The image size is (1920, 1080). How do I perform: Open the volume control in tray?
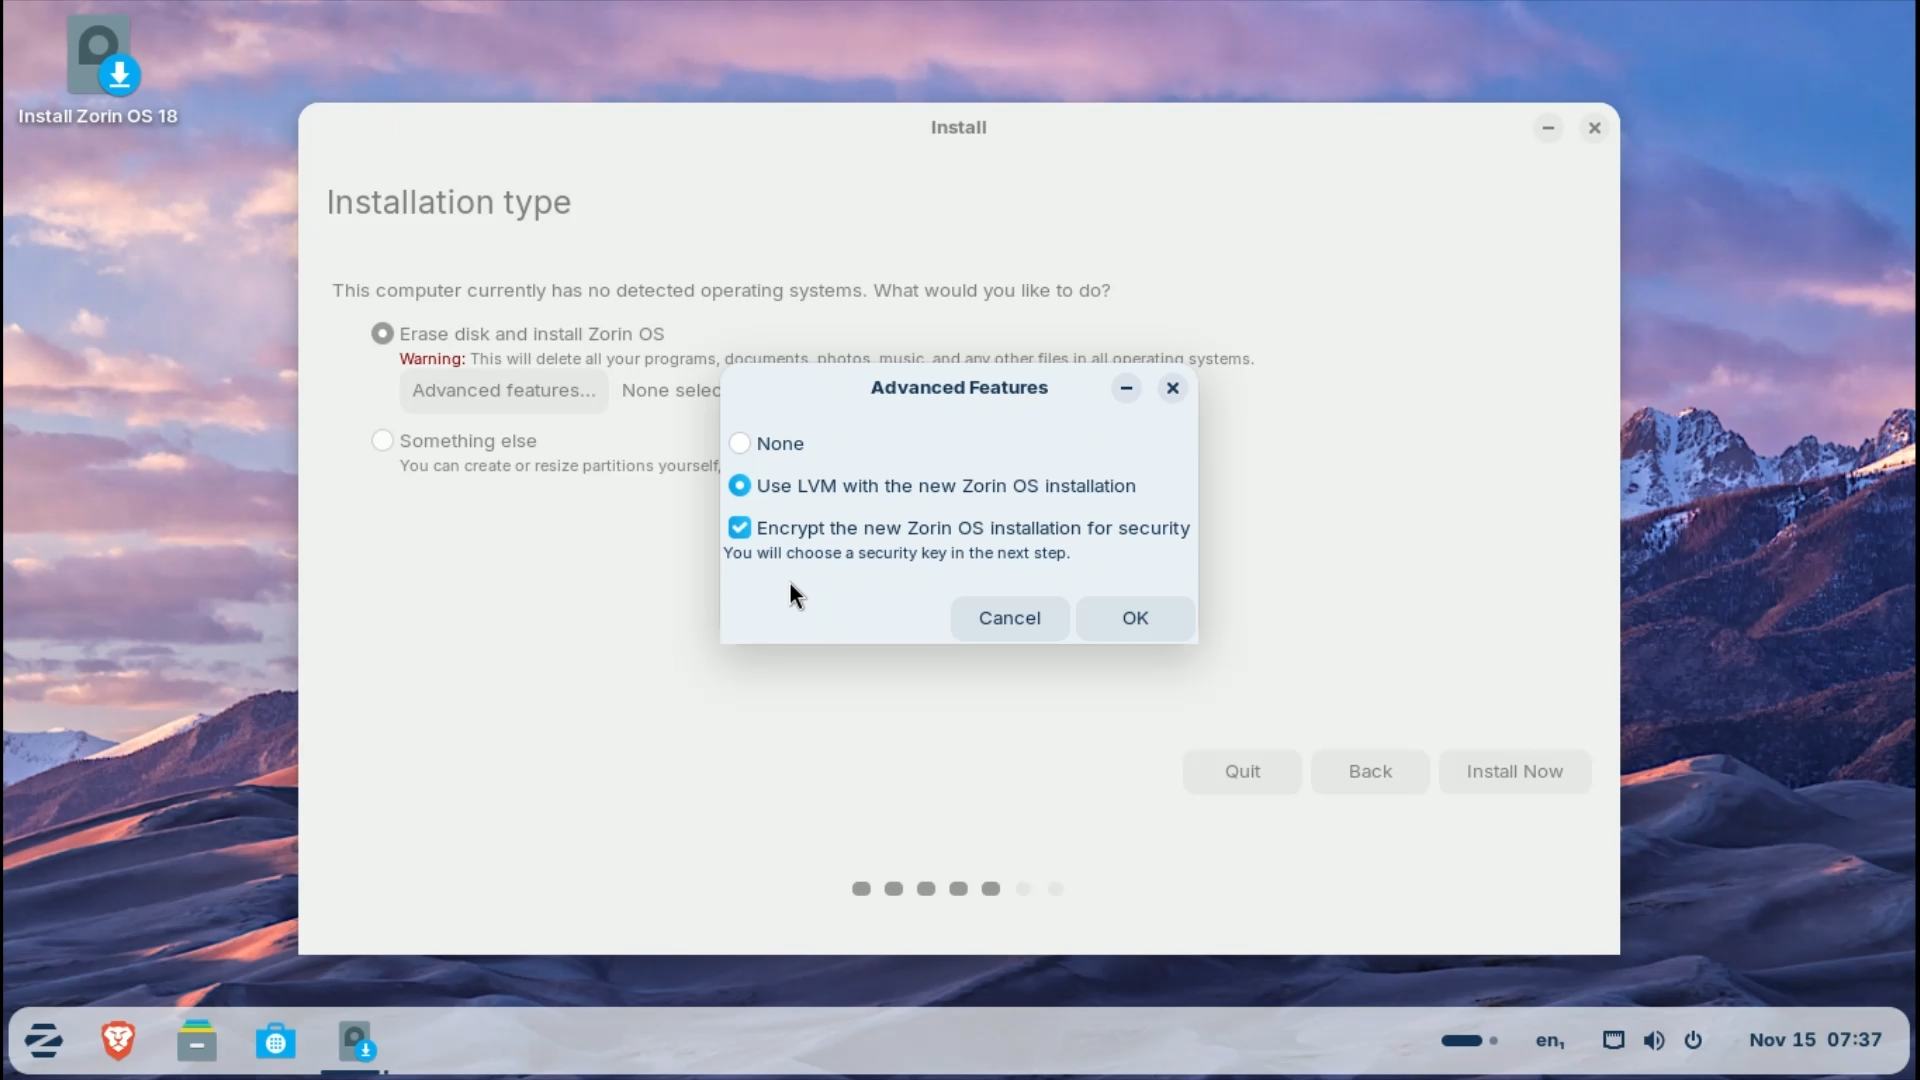pyautogui.click(x=1654, y=1040)
